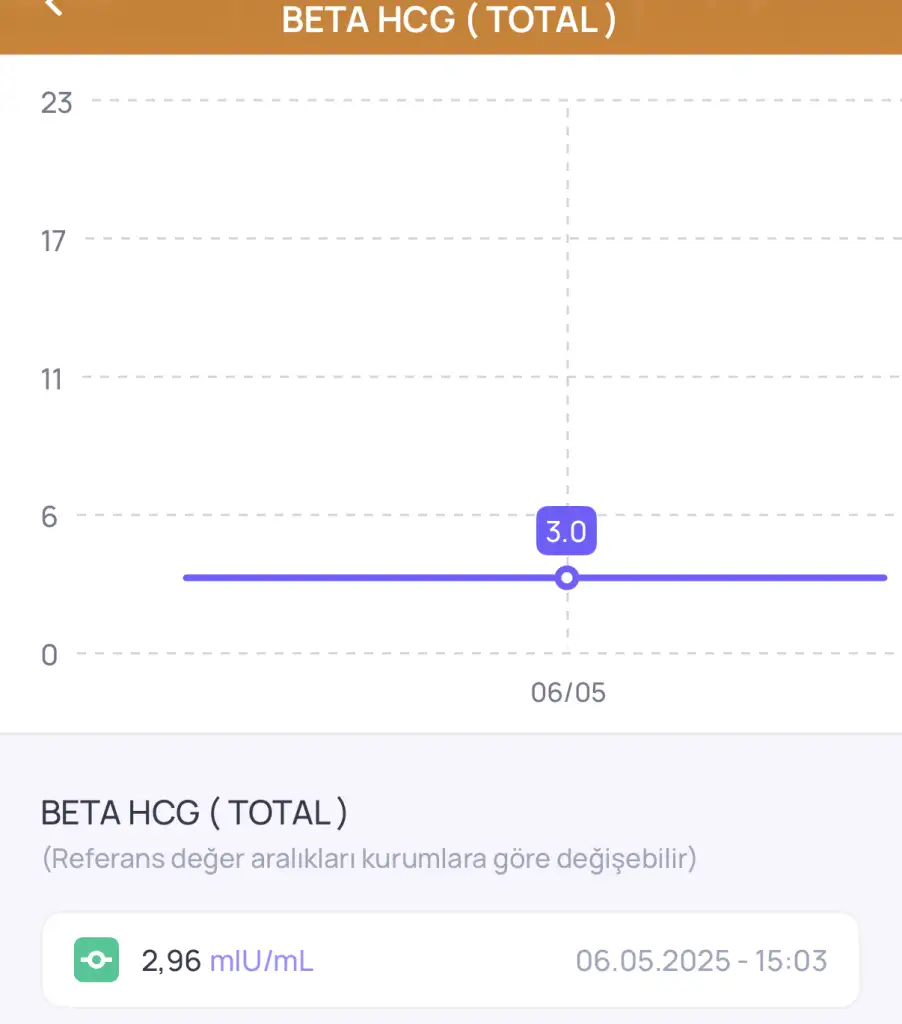This screenshot has width=902, height=1024.
Task: Click the 6 y-axis label
Action: (49, 517)
